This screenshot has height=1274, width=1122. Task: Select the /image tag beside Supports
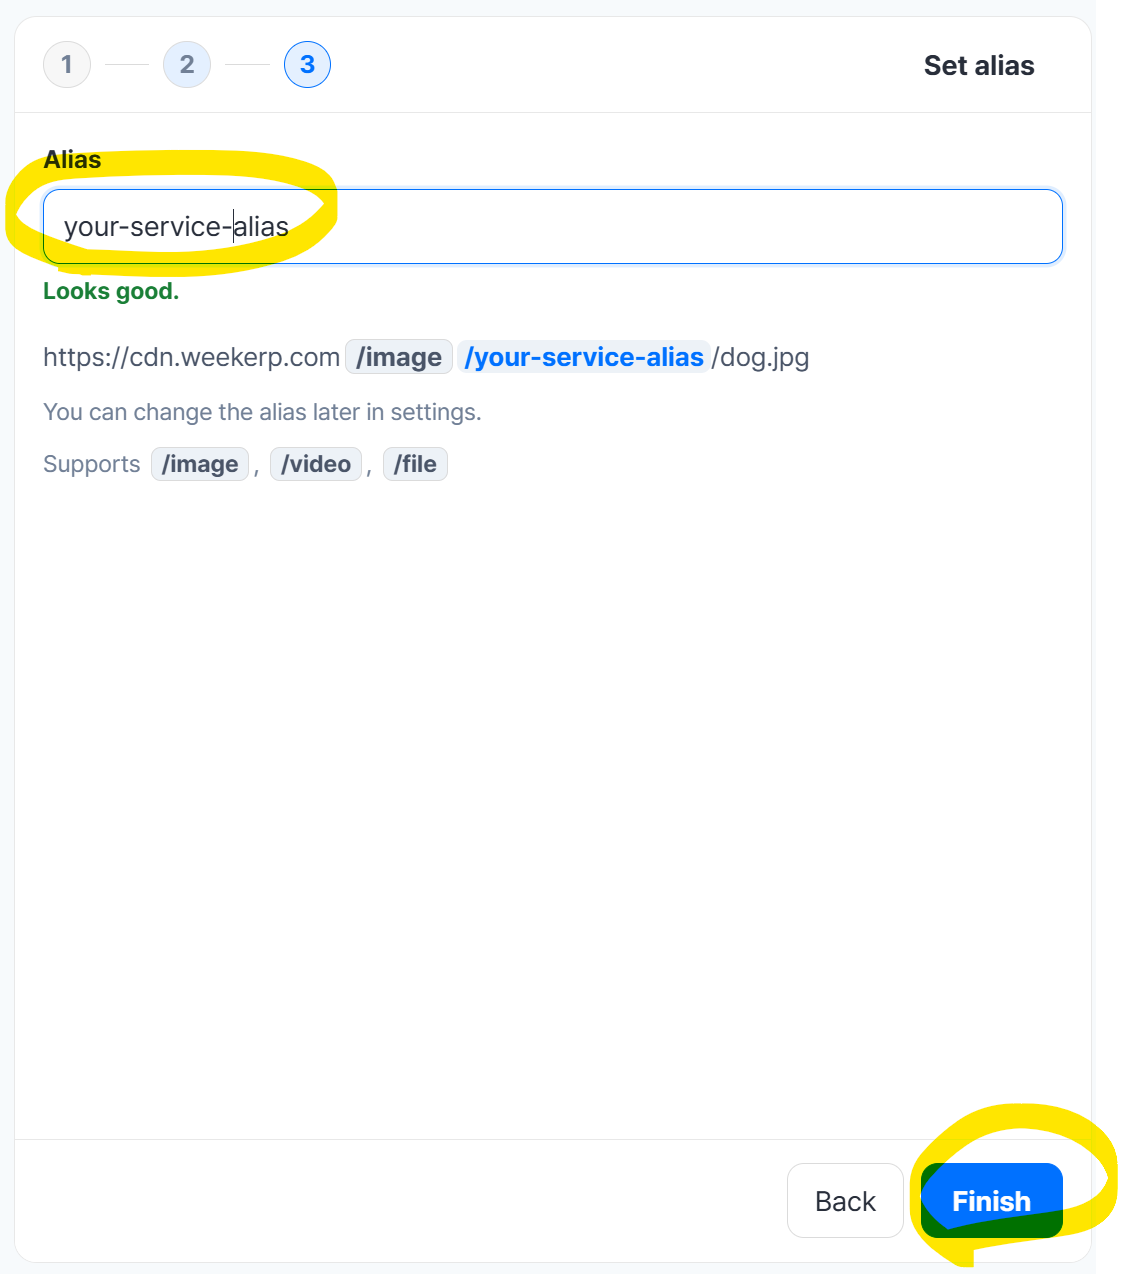(x=200, y=464)
